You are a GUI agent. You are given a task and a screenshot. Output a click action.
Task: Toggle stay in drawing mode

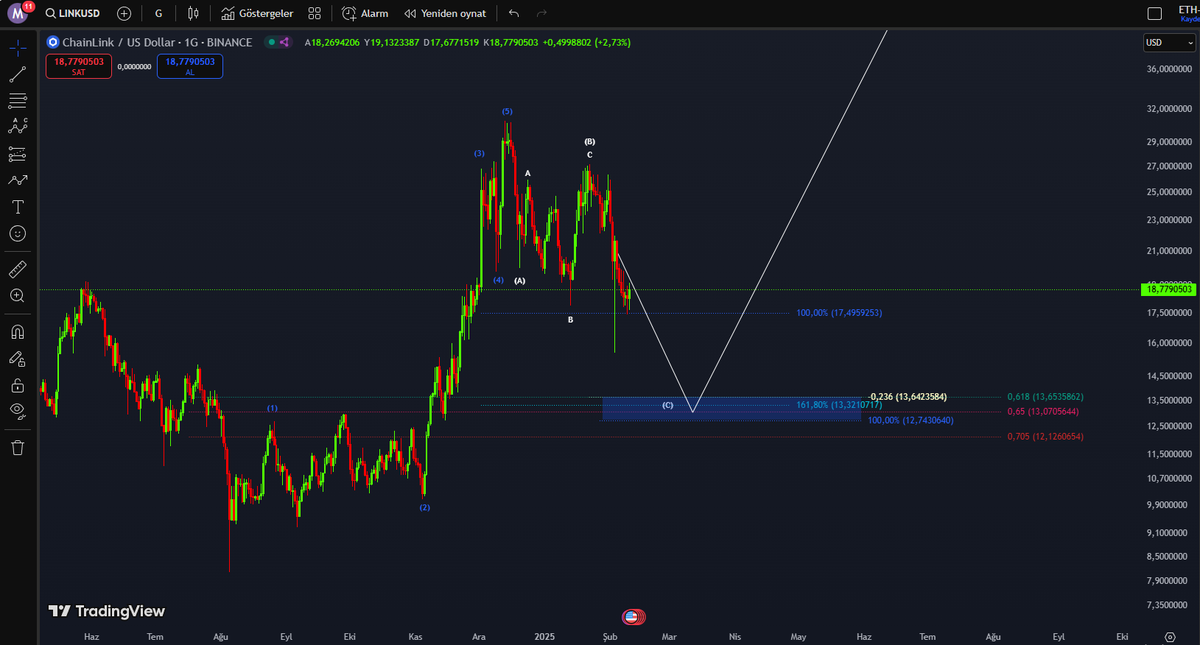click(17, 358)
